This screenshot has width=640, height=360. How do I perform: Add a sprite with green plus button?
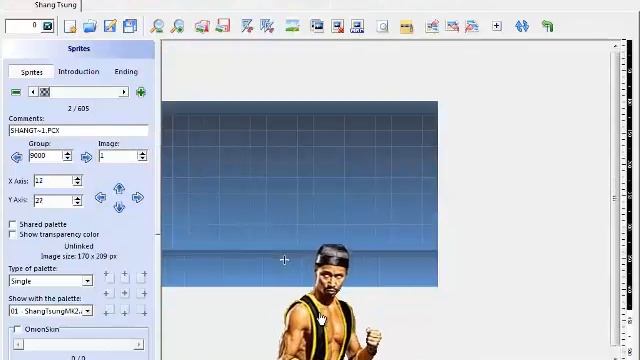[141, 92]
